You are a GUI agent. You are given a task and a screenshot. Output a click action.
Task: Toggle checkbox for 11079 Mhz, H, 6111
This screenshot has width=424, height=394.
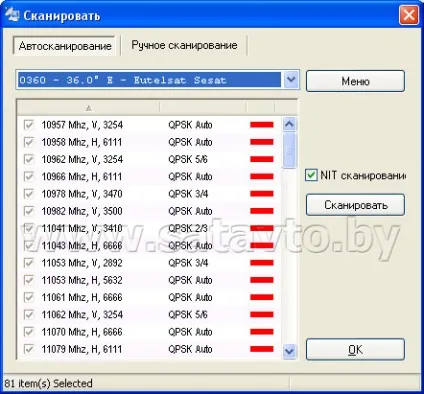29,349
